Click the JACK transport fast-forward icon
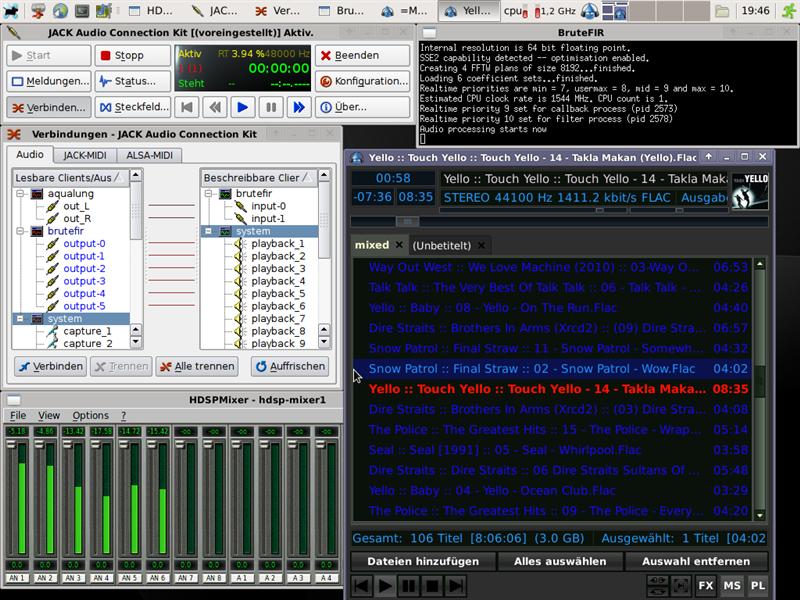The height and width of the screenshot is (600, 800). click(297, 106)
